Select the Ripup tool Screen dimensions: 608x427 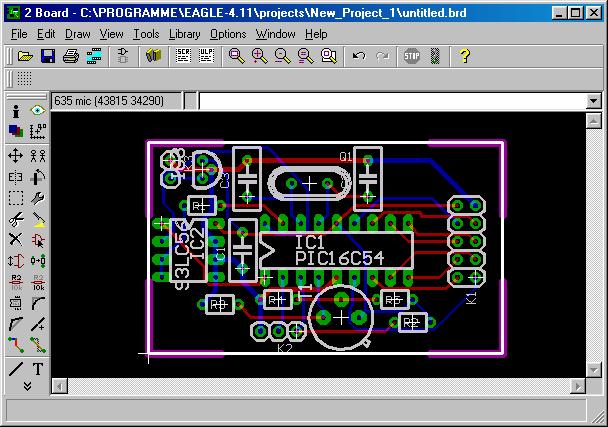38,345
